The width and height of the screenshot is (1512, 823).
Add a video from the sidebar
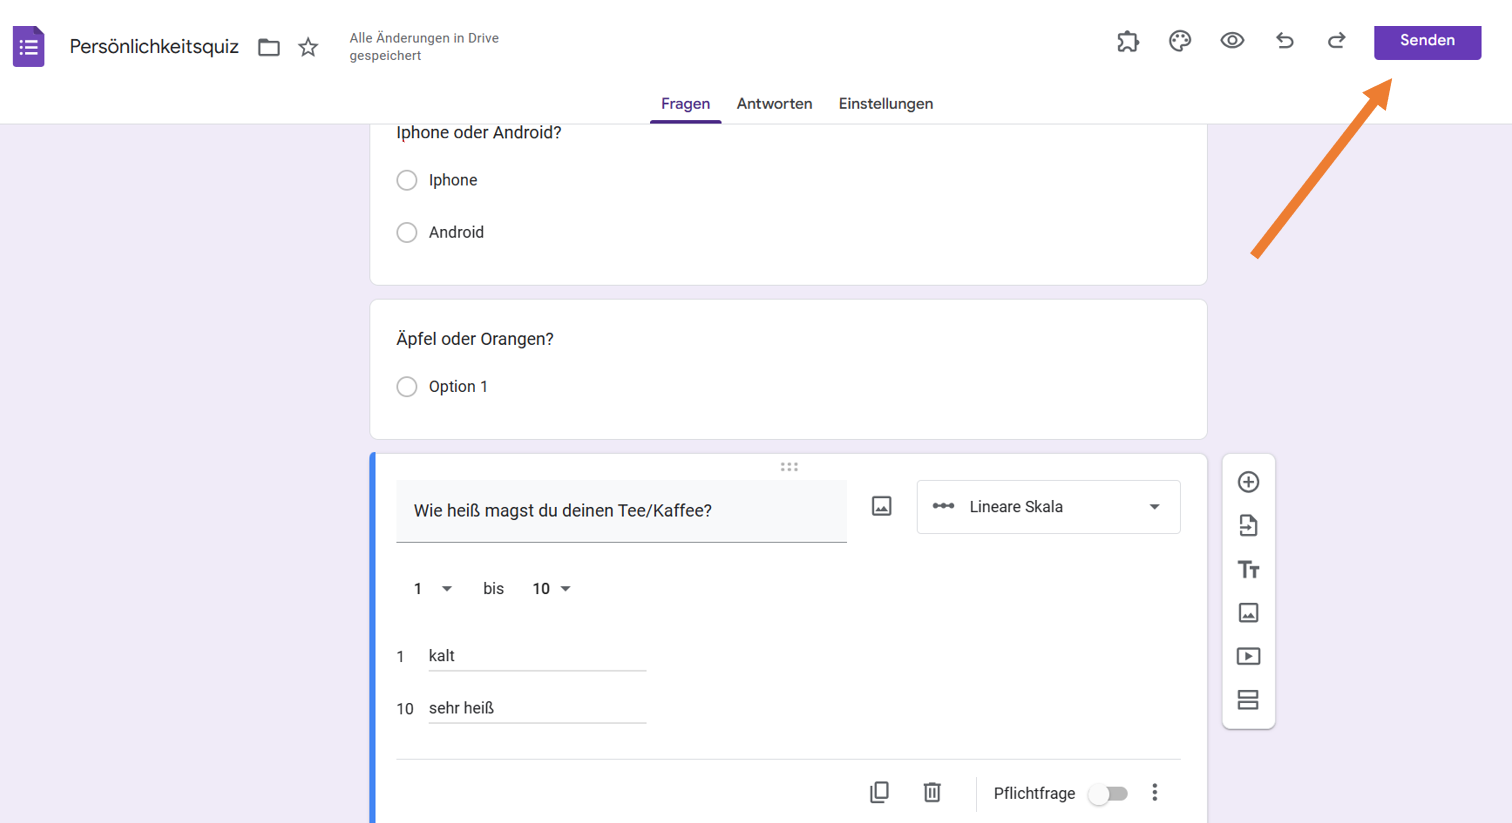[1248, 656]
